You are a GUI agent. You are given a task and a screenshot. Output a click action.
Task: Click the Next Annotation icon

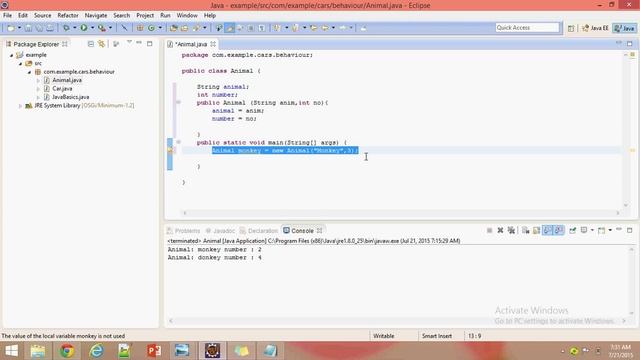pos(277,28)
